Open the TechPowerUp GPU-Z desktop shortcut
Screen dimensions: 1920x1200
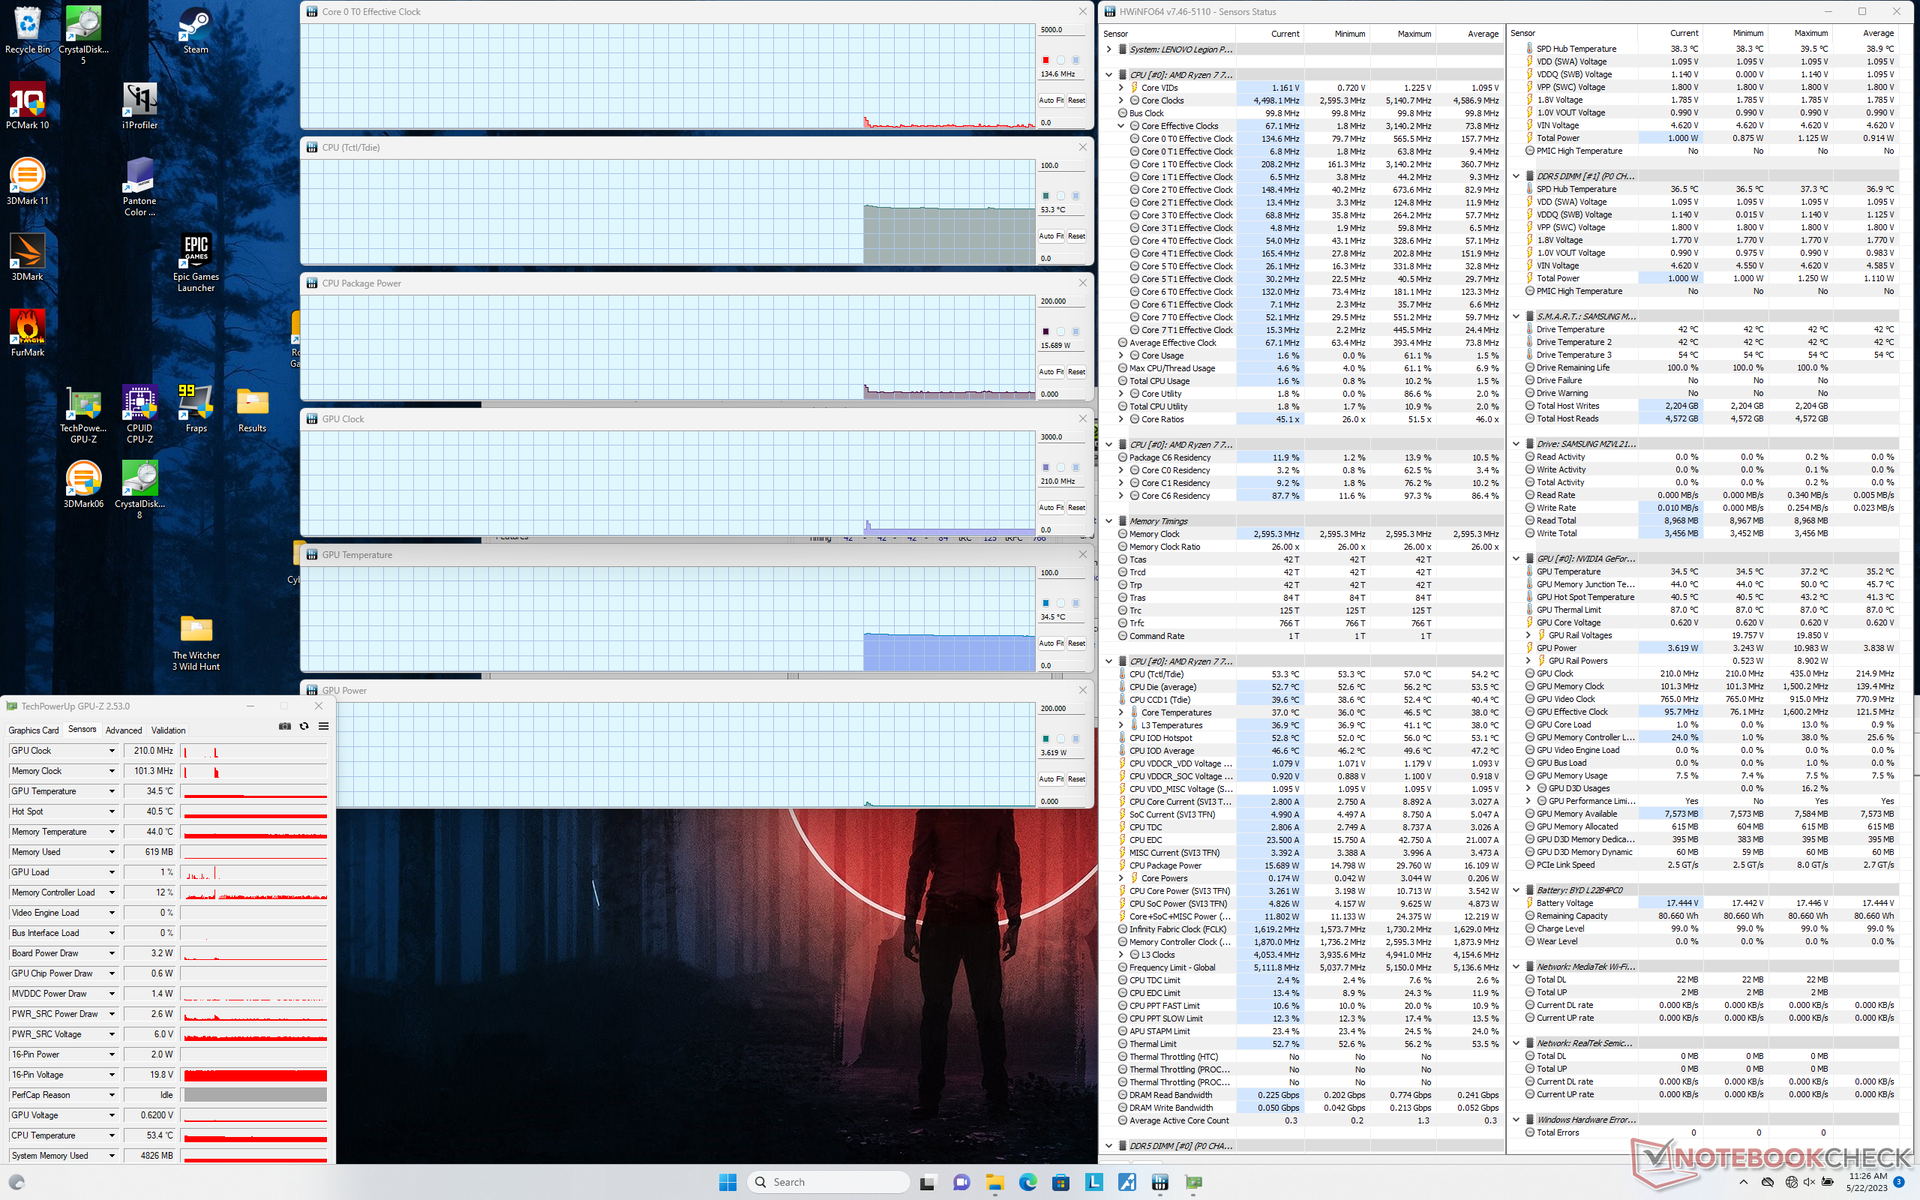click(x=83, y=414)
